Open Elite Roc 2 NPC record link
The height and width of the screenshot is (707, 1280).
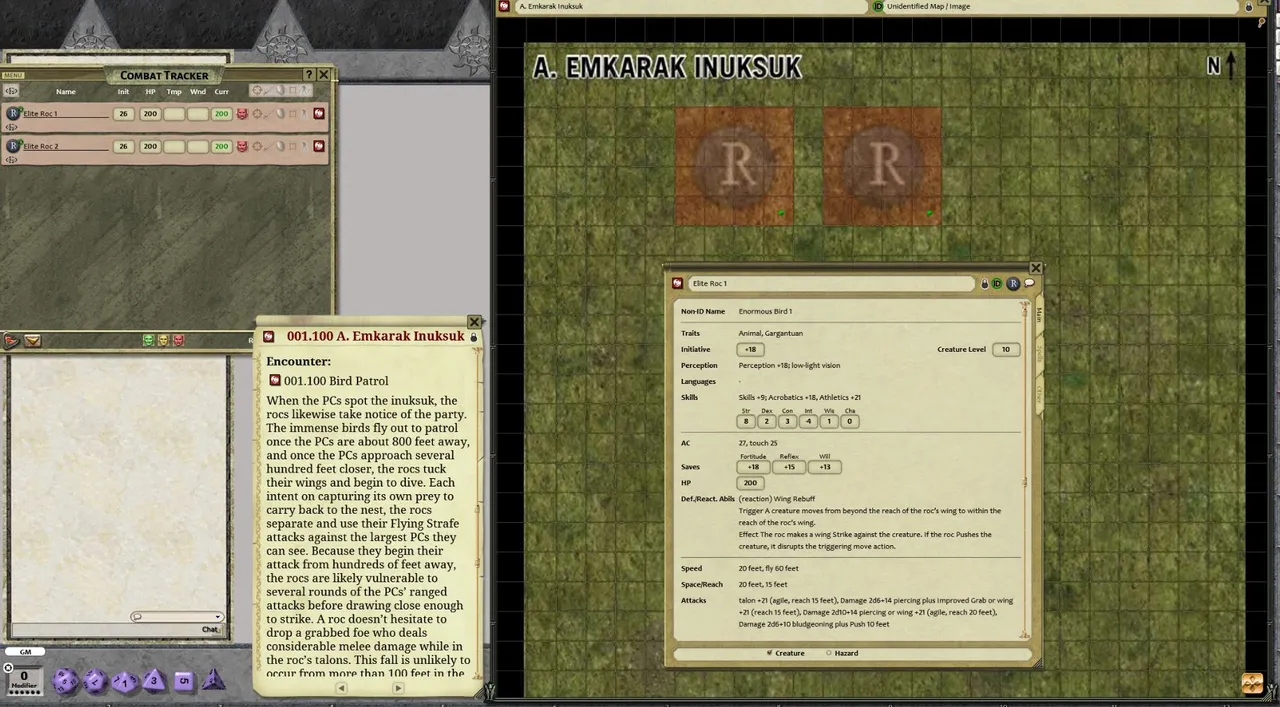coord(319,146)
